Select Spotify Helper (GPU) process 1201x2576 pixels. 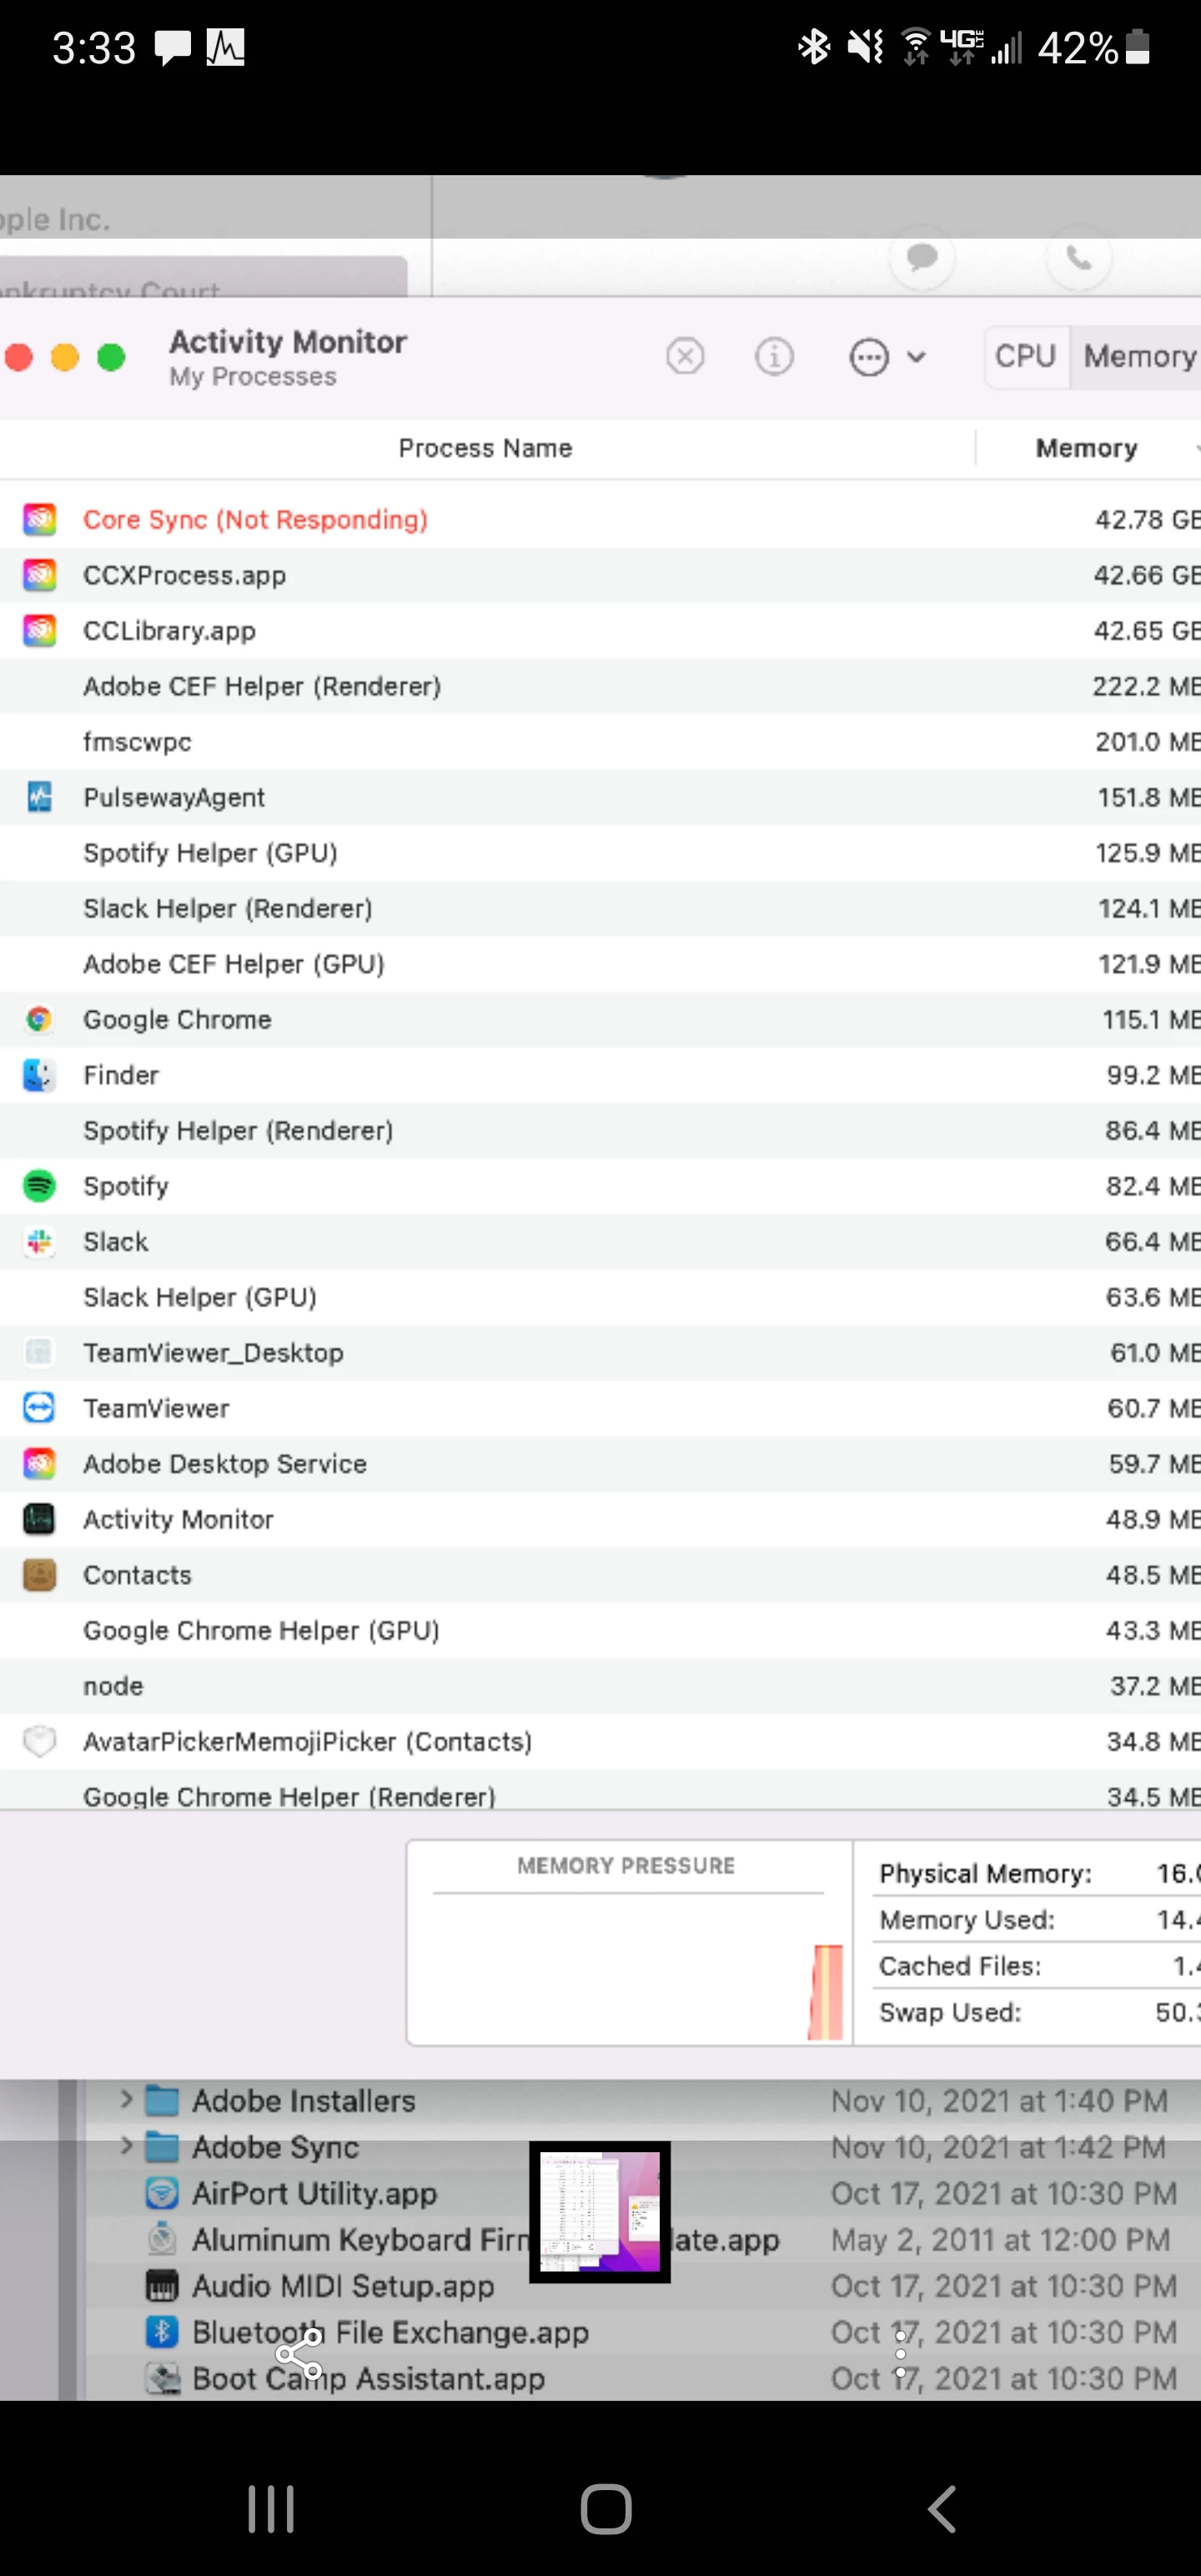pyautogui.click(x=600, y=852)
